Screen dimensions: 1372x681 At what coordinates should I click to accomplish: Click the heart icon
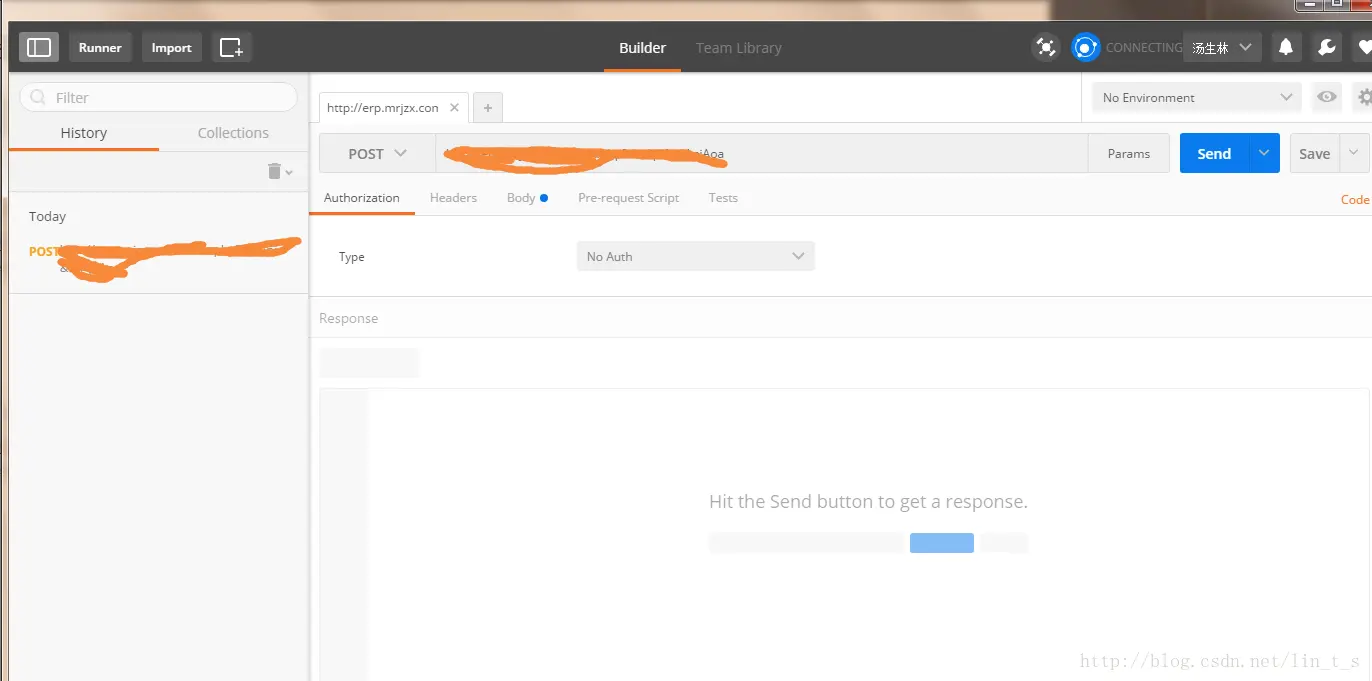point(1363,47)
